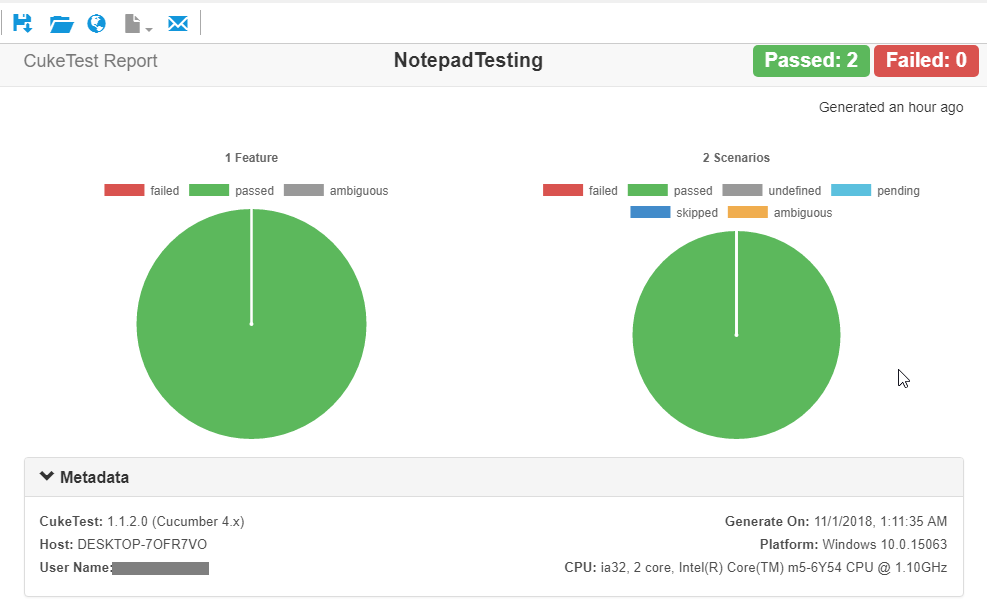Click the Failed: 0 badge
Viewport: 987px width, 607px height.
click(x=926, y=61)
